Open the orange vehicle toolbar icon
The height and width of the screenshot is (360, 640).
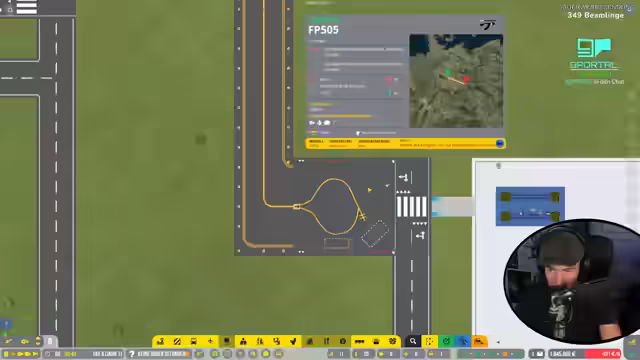click(x=479, y=341)
